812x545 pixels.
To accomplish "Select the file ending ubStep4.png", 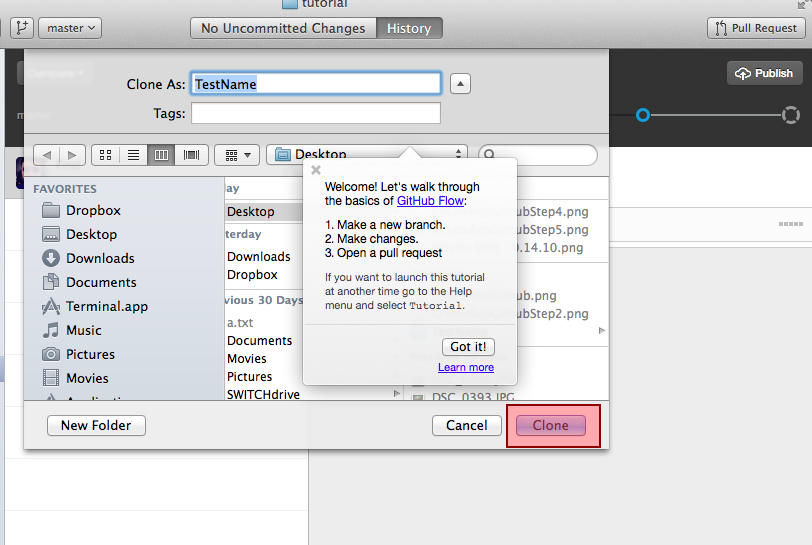I will [x=552, y=212].
